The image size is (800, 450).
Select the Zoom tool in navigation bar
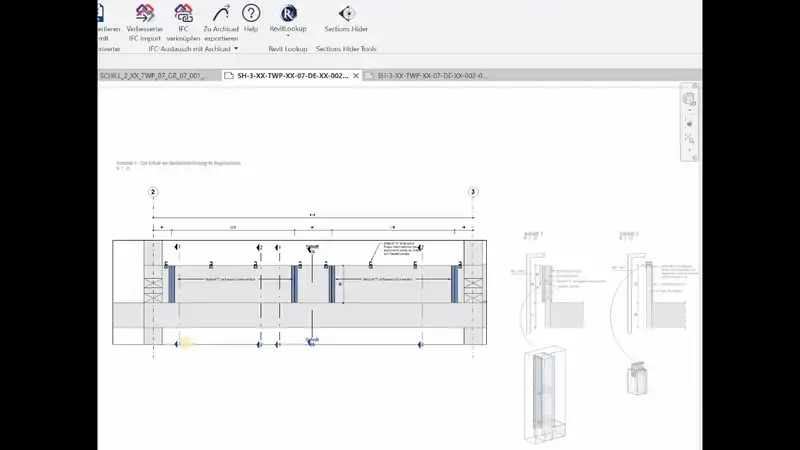689,139
